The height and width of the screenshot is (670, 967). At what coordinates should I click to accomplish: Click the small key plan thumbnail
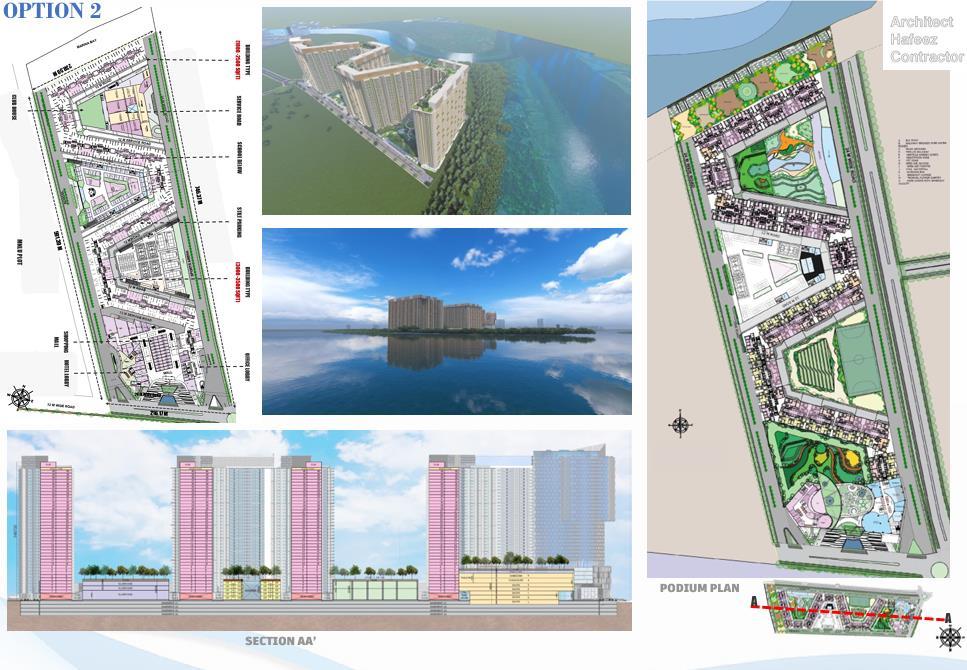[x=846, y=608]
